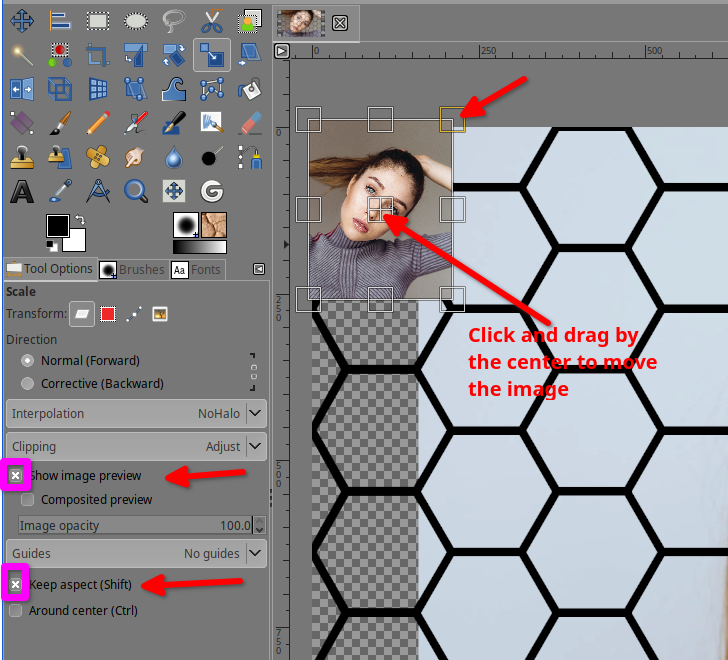
Task: Select the Ellipse Select tool
Action: tap(136, 21)
